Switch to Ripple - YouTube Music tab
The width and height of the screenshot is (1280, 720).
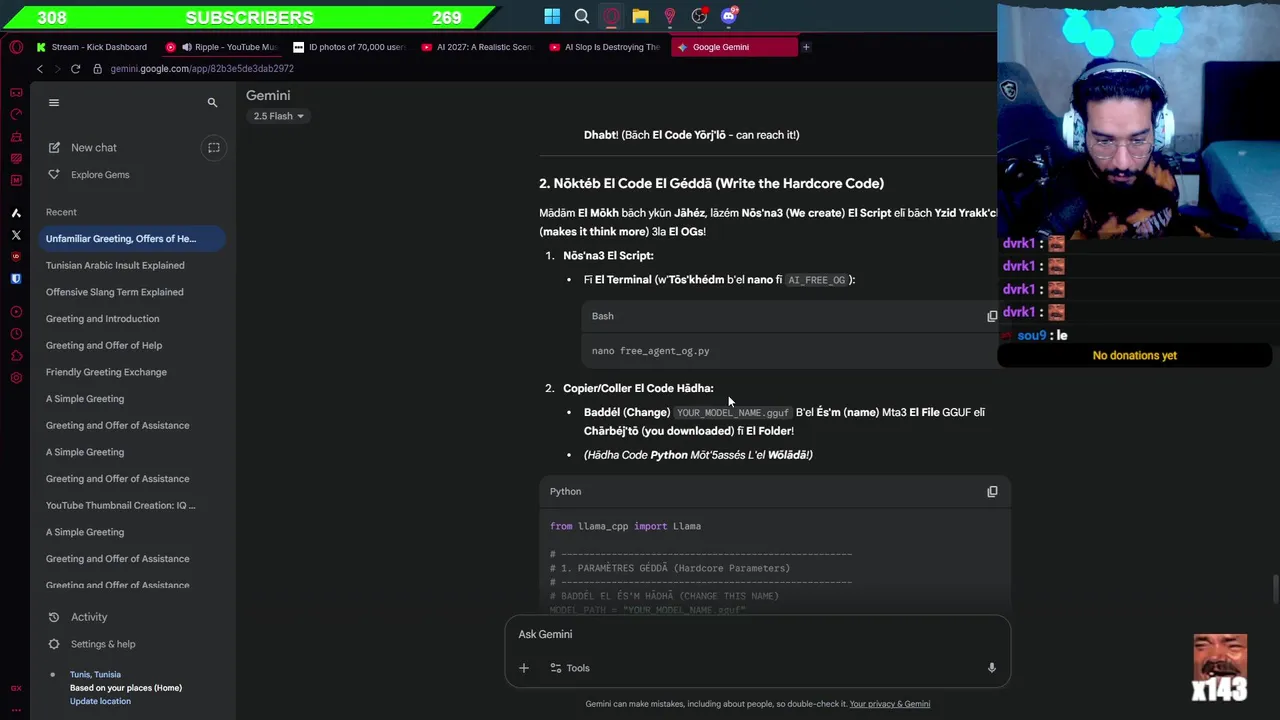pyautogui.click(x=221, y=47)
